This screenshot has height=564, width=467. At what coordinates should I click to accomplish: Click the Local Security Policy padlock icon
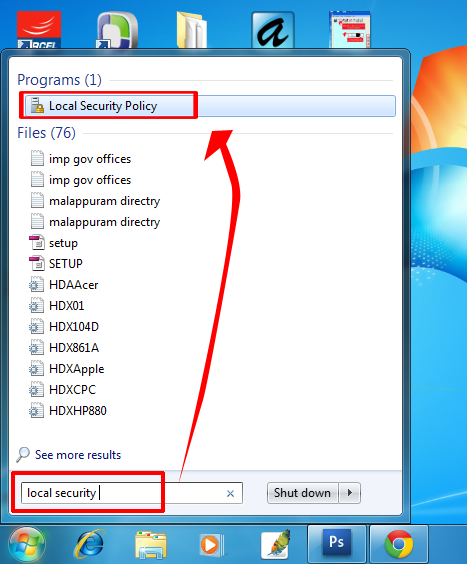click(x=37, y=105)
